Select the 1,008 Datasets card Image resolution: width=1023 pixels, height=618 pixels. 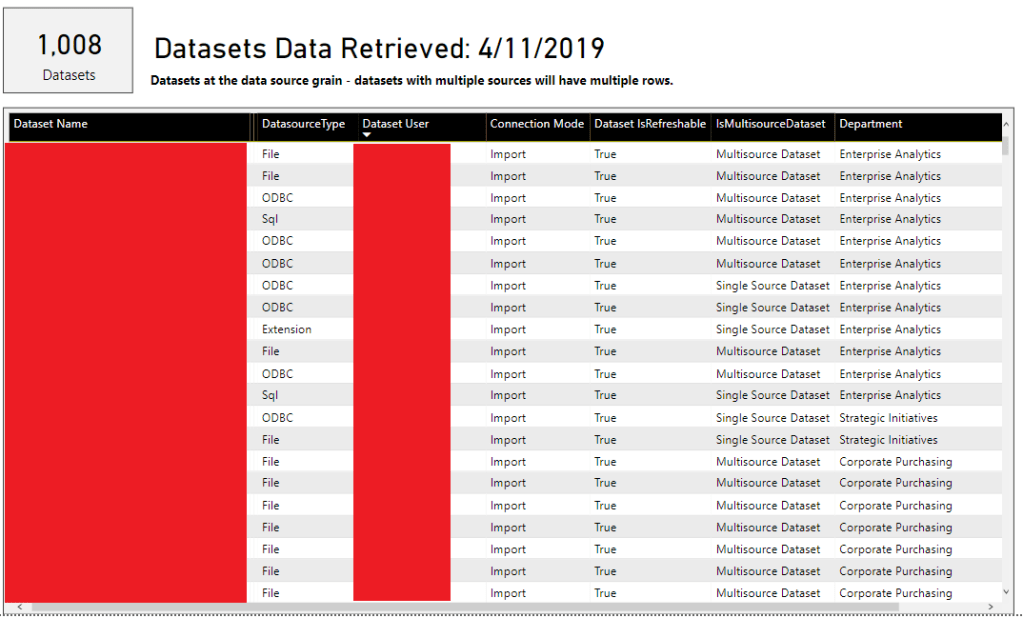[x=68, y=49]
